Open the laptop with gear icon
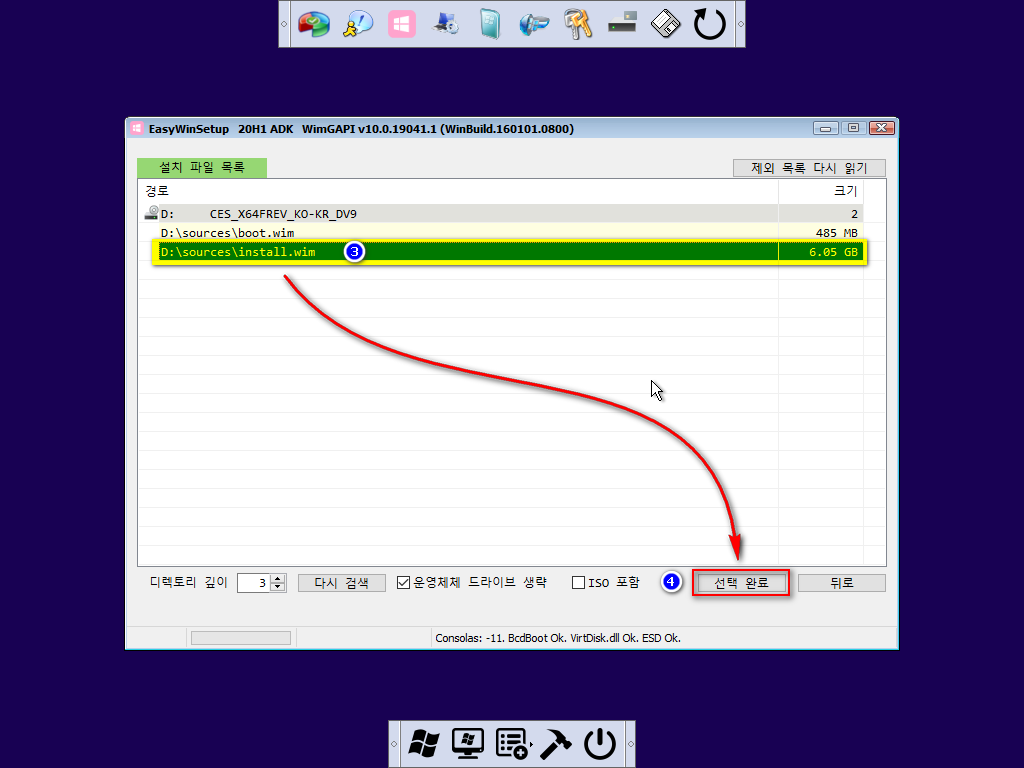This screenshot has height=768, width=1024. 446,24
